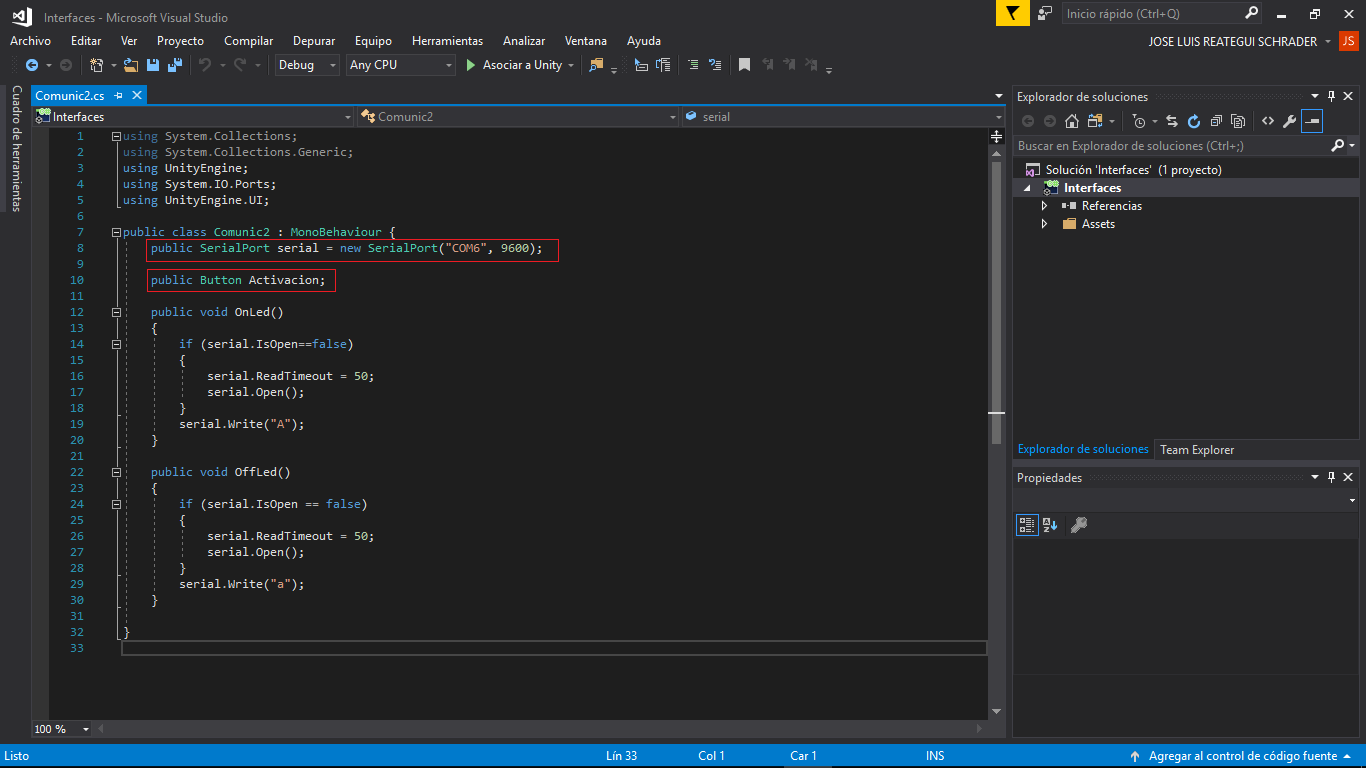Click the View Code angle-brackets icon
The width and height of the screenshot is (1366, 768).
(x=1268, y=121)
